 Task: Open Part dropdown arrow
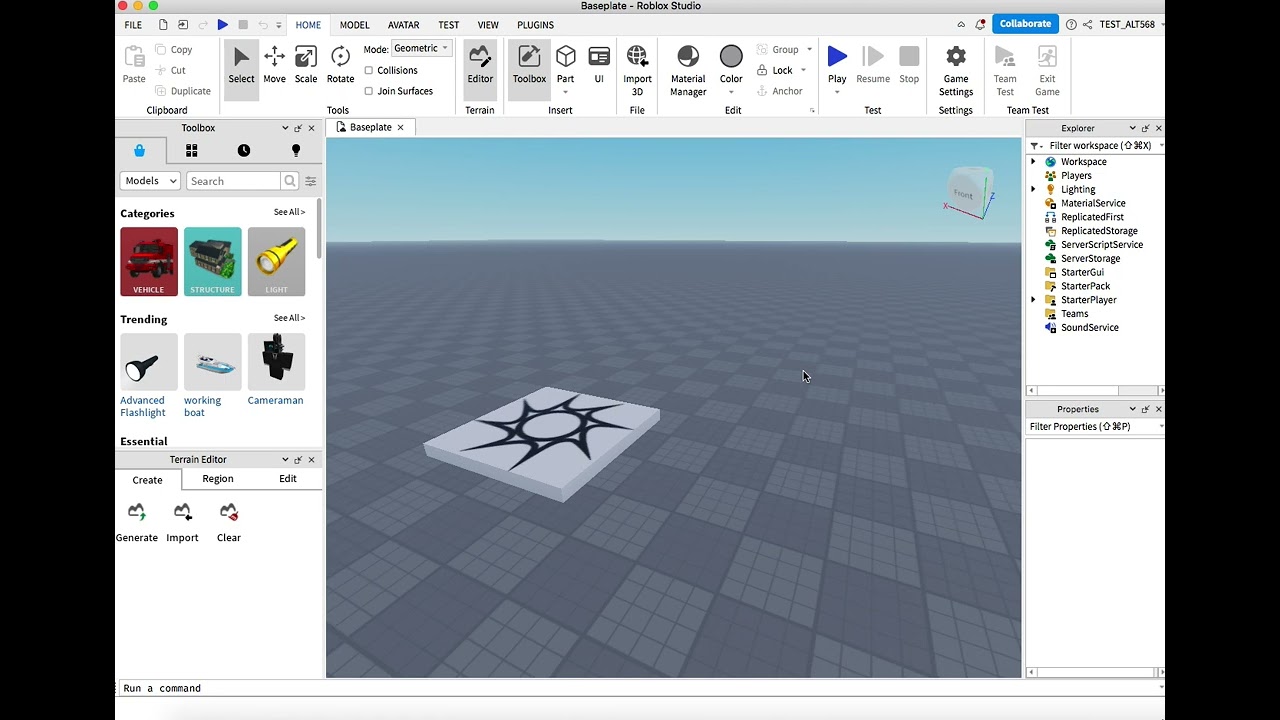click(x=566, y=92)
